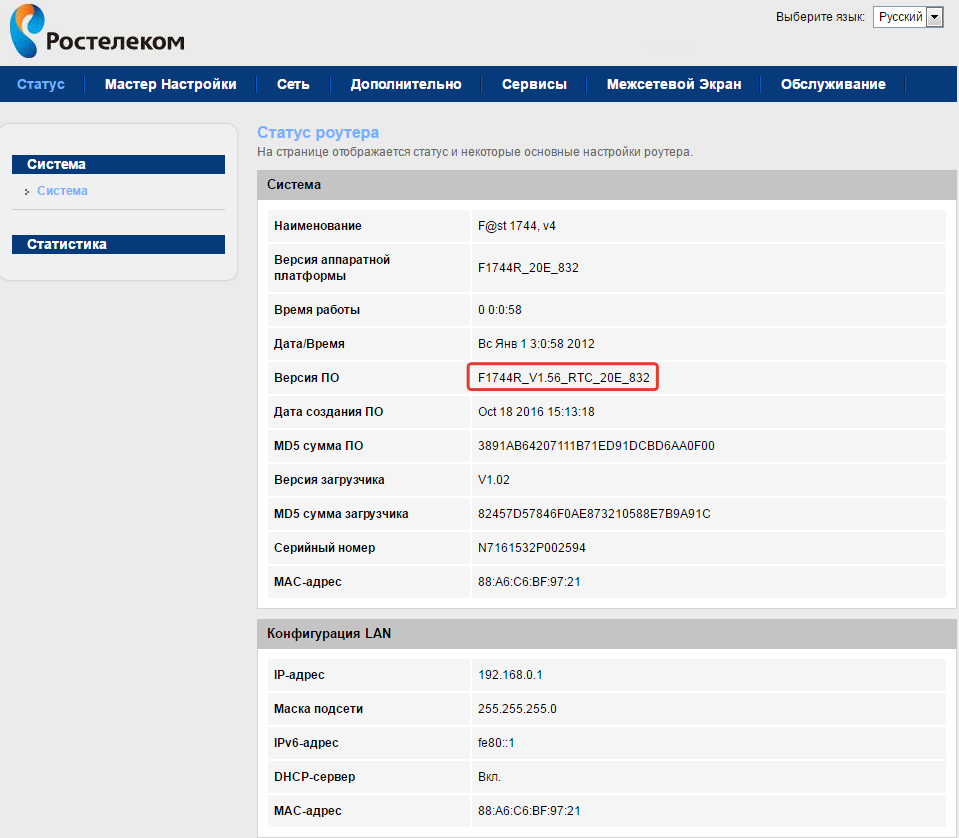Image resolution: width=959 pixels, height=838 pixels.
Task: Click the LAN IP address 192.168.0.1
Action: tap(510, 675)
